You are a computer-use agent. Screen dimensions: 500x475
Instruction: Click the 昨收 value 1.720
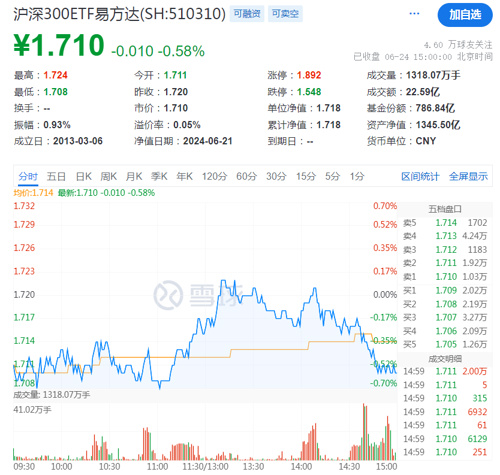point(176,92)
